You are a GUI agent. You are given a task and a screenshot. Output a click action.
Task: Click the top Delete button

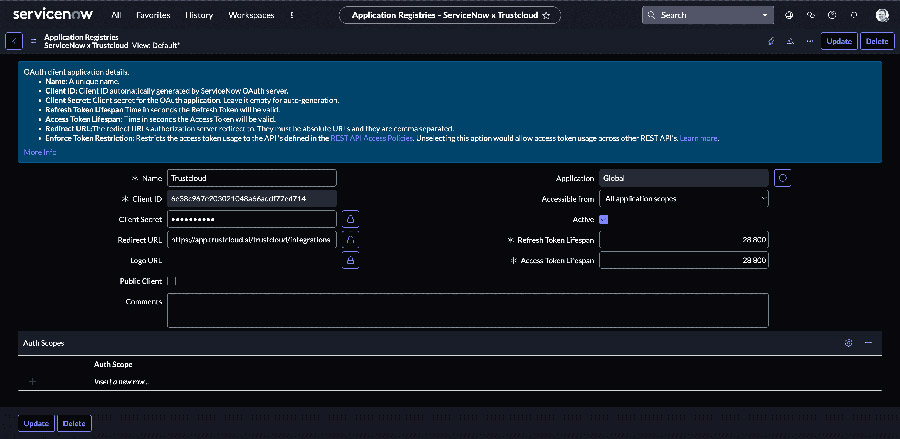click(x=877, y=41)
